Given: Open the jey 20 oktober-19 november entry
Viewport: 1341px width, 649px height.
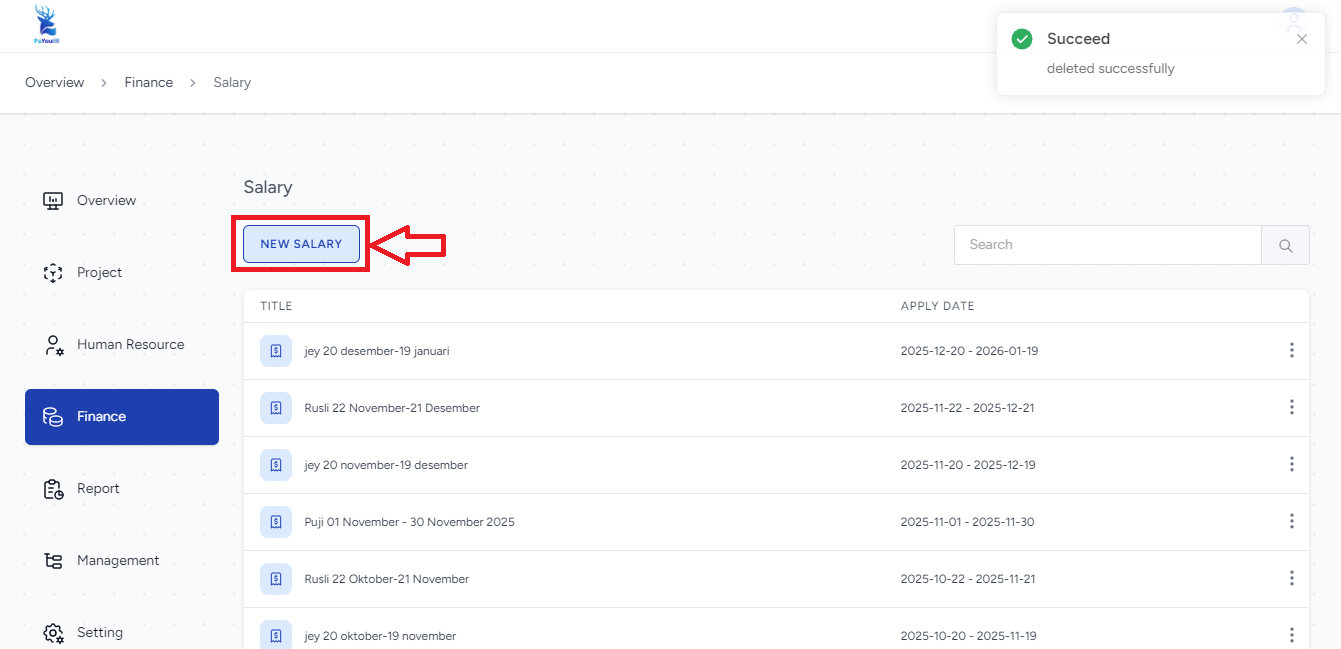Looking at the screenshot, I should pyautogui.click(x=380, y=636).
